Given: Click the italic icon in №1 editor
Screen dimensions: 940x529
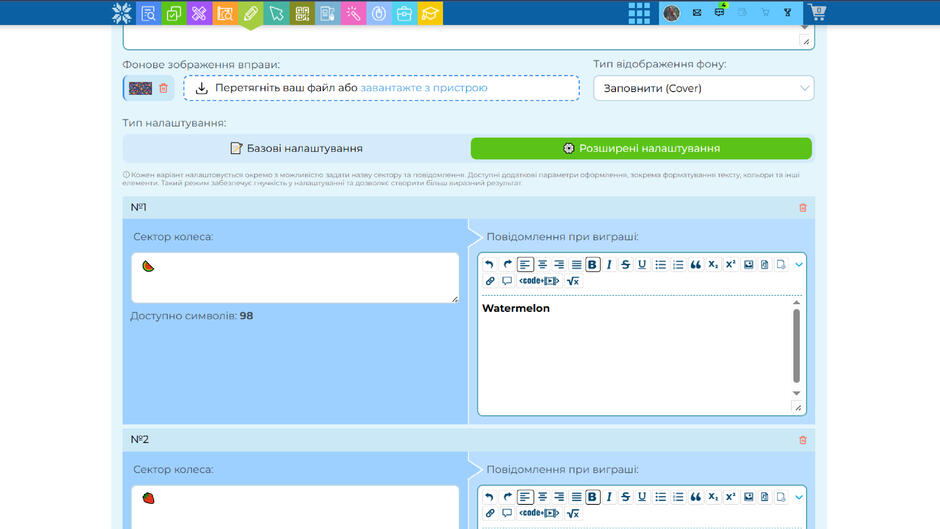Looking at the screenshot, I should 609,264.
